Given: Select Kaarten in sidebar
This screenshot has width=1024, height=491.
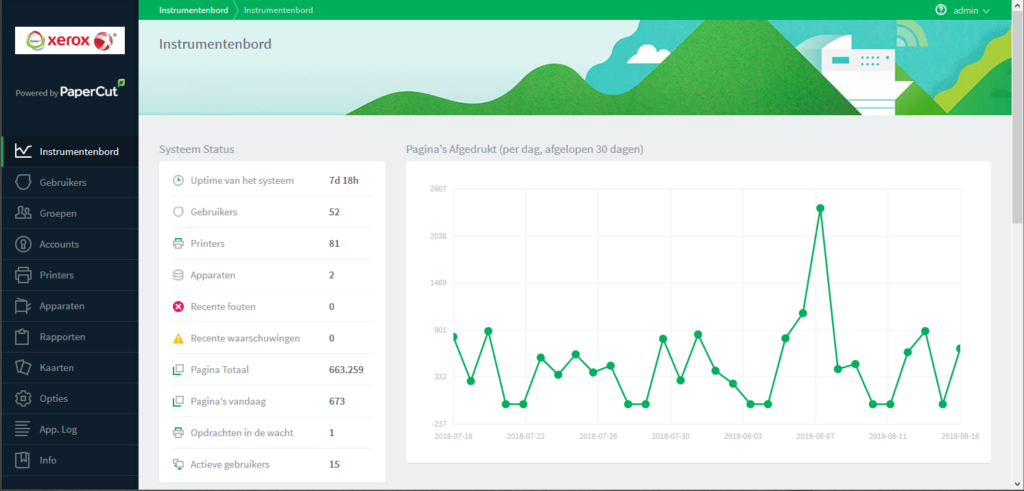Looking at the screenshot, I should 69,368.
